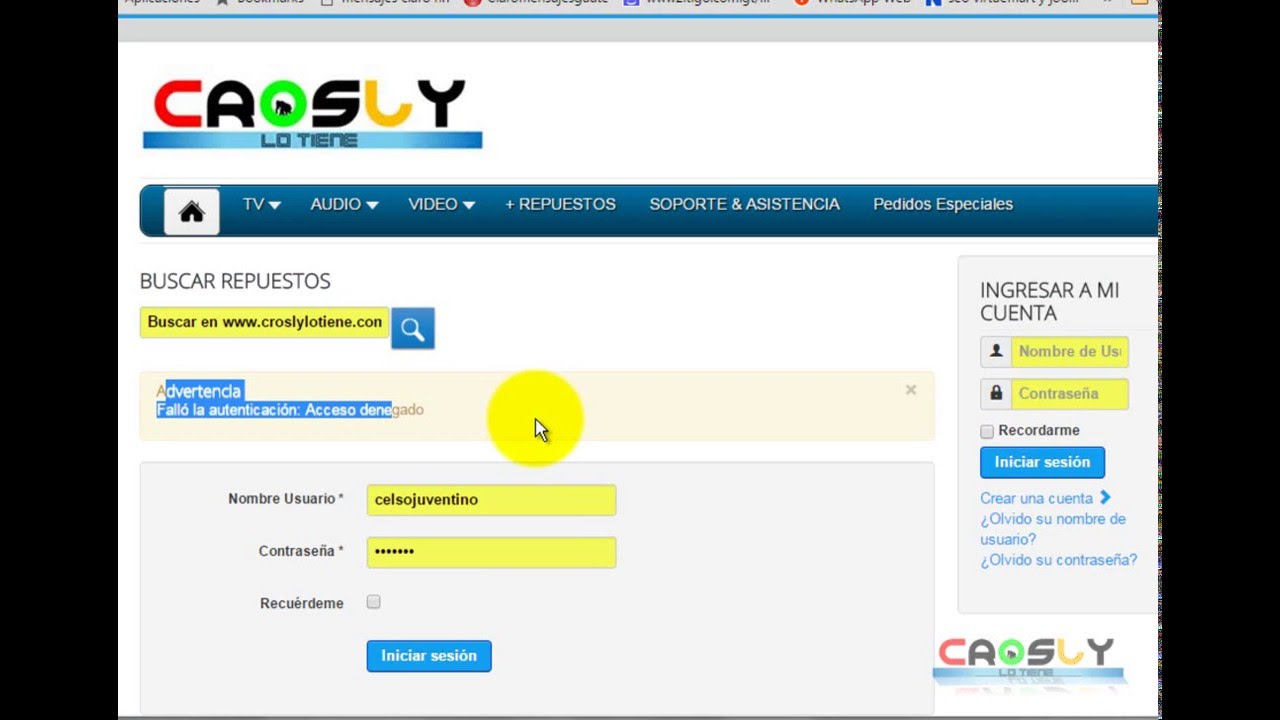Open SOPORTE & ASISTENCIA menu item
Viewport: 1280px width, 720px height.
tap(744, 204)
